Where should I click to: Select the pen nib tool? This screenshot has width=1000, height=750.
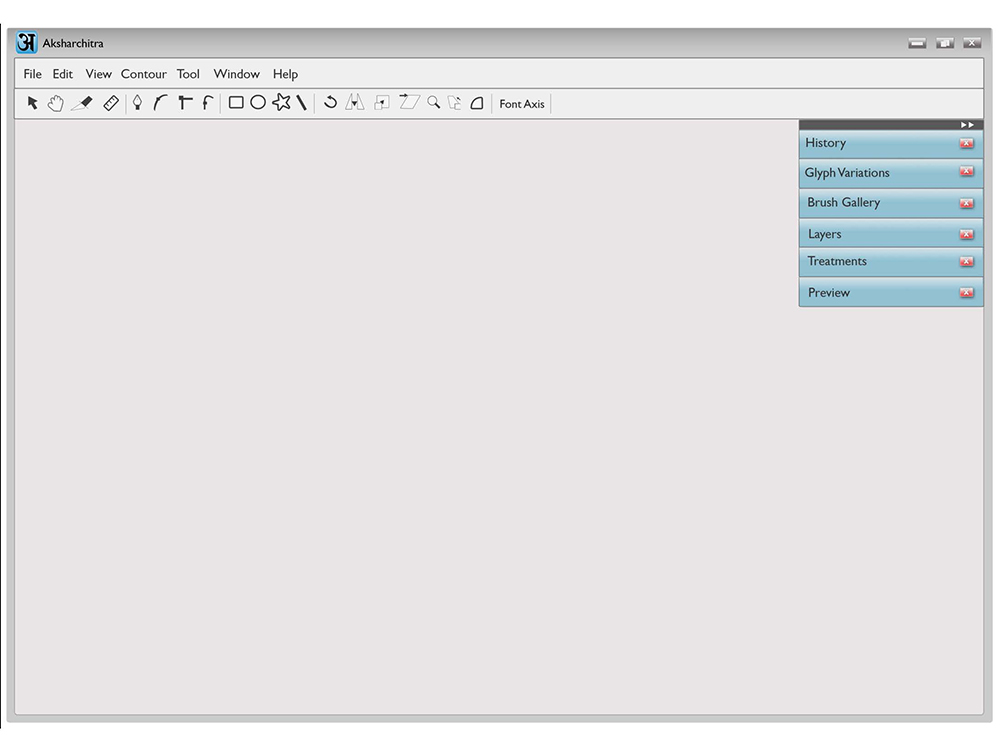point(137,103)
